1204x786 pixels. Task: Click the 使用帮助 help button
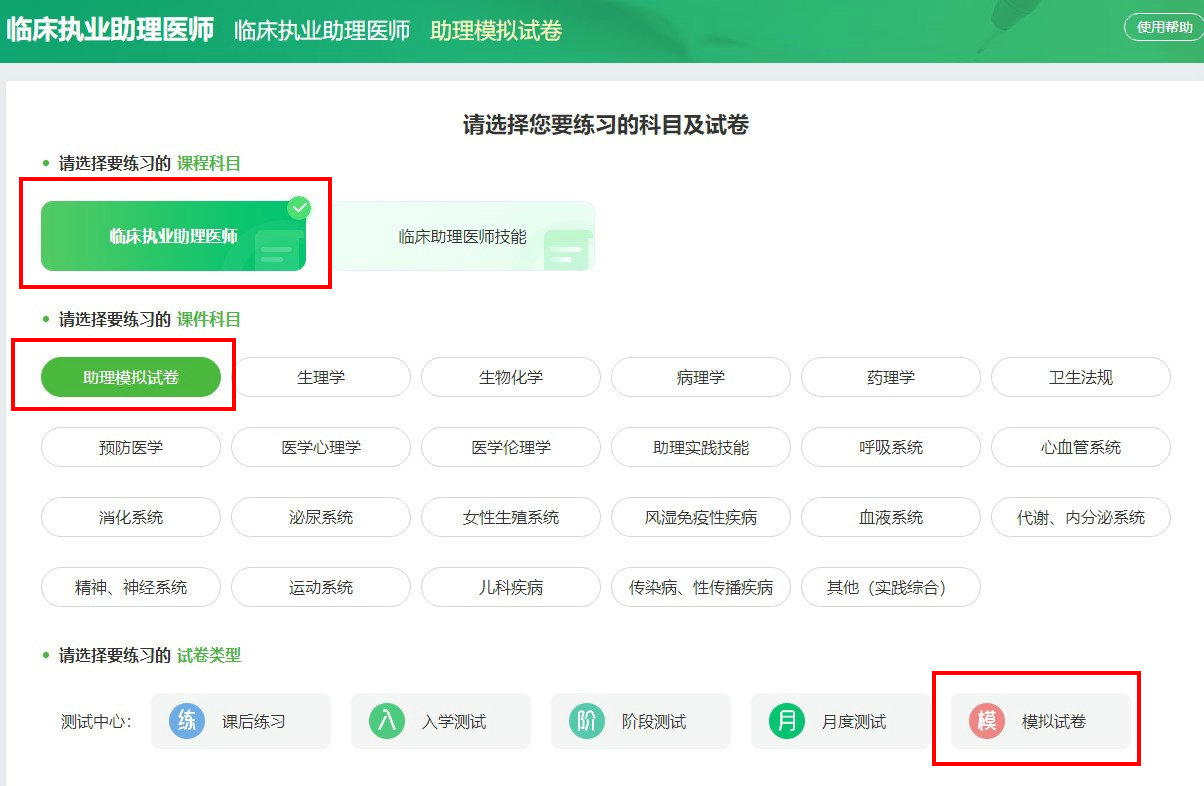coord(1165,28)
